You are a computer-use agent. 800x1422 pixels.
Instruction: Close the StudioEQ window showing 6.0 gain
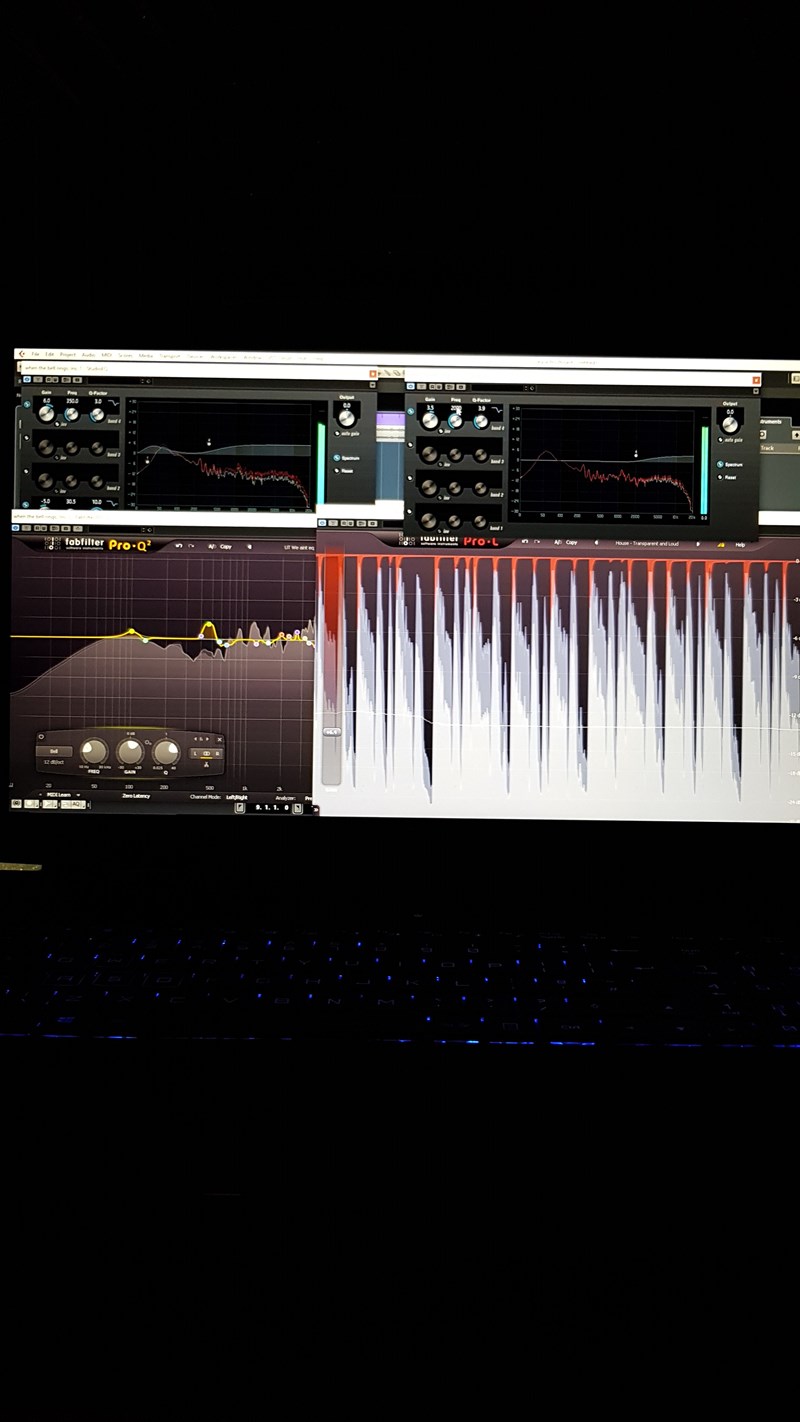coord(372,374)
